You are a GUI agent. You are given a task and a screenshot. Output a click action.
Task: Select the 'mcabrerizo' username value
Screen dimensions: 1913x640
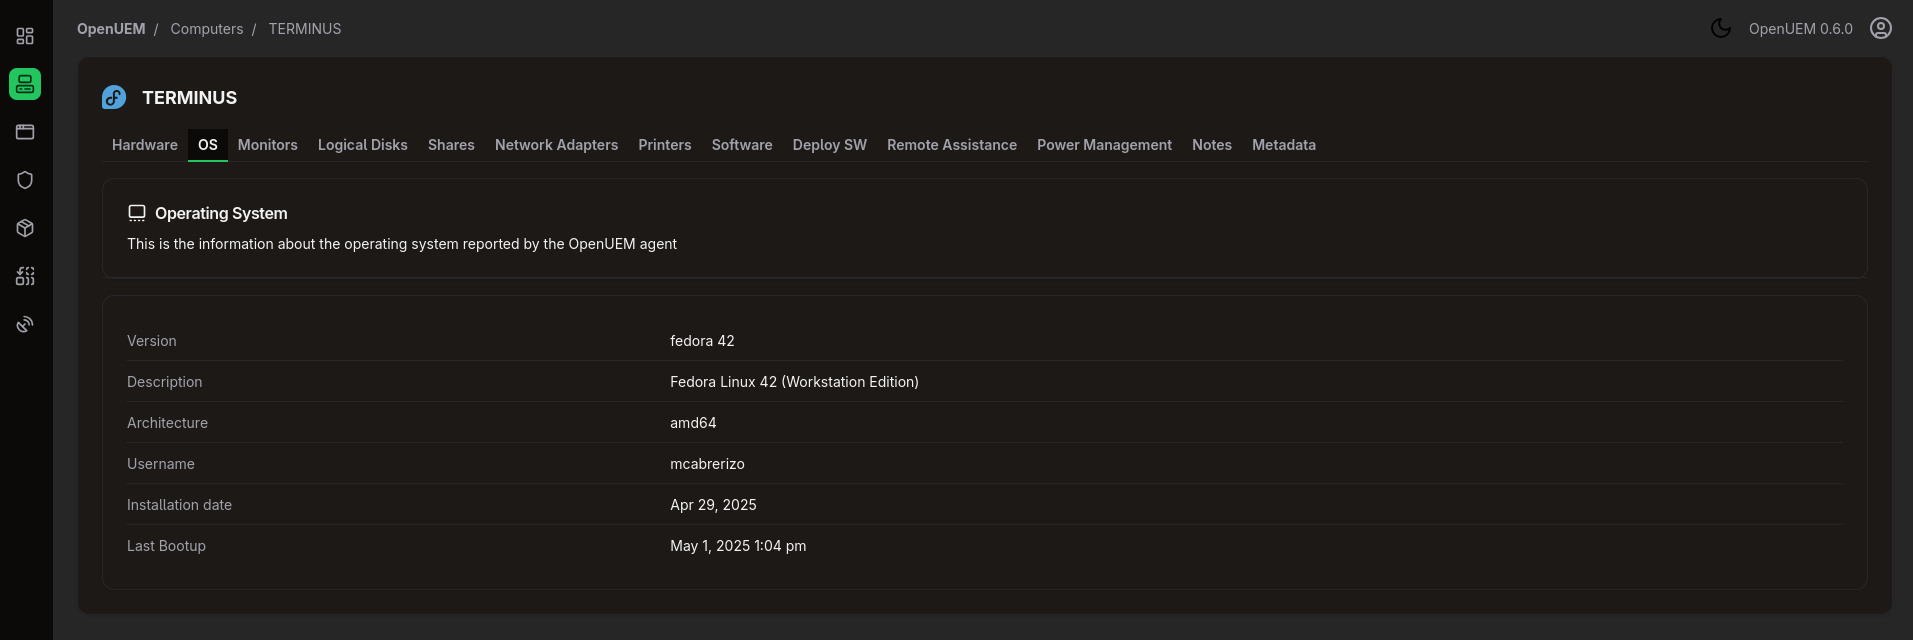[x=707, y=464]
